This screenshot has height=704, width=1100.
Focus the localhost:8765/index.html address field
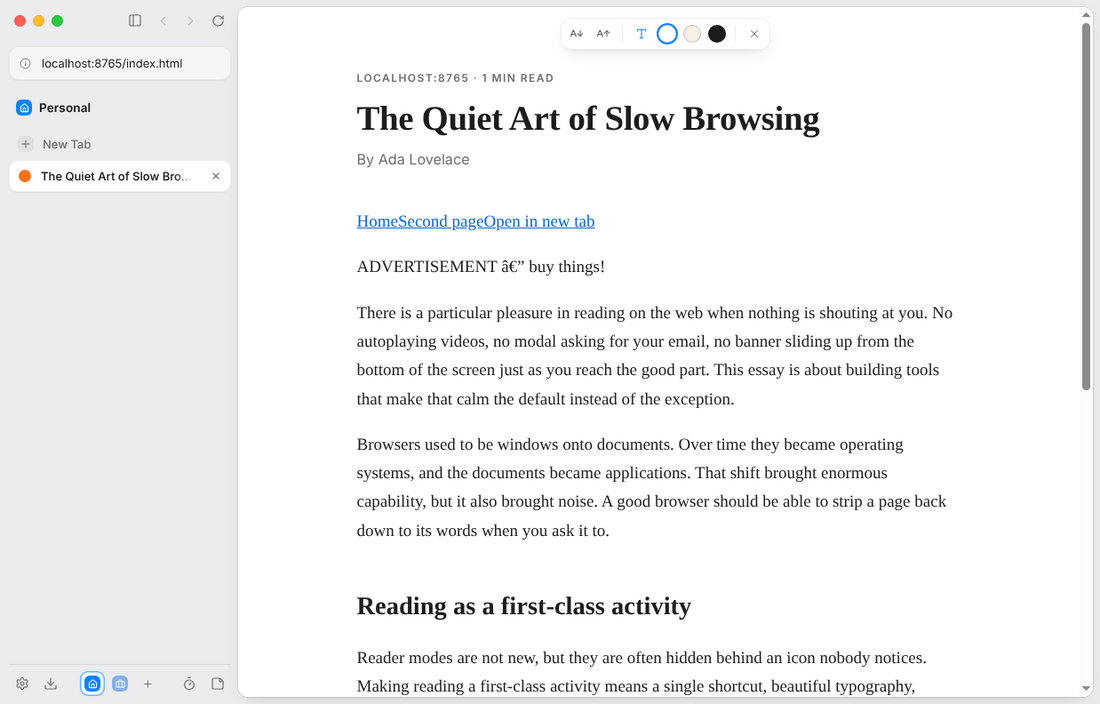pos(120,63)
